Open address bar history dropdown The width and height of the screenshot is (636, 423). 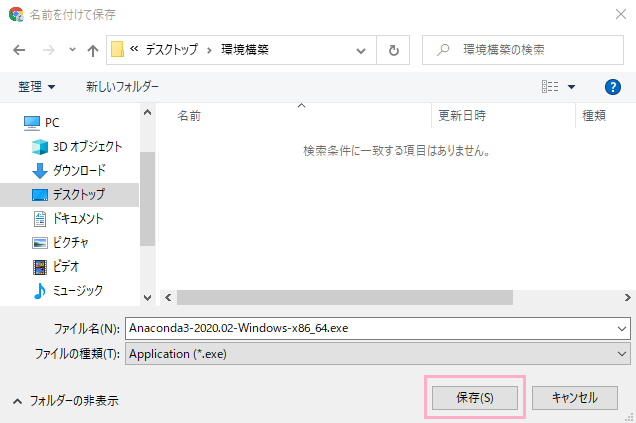point(361,51)
